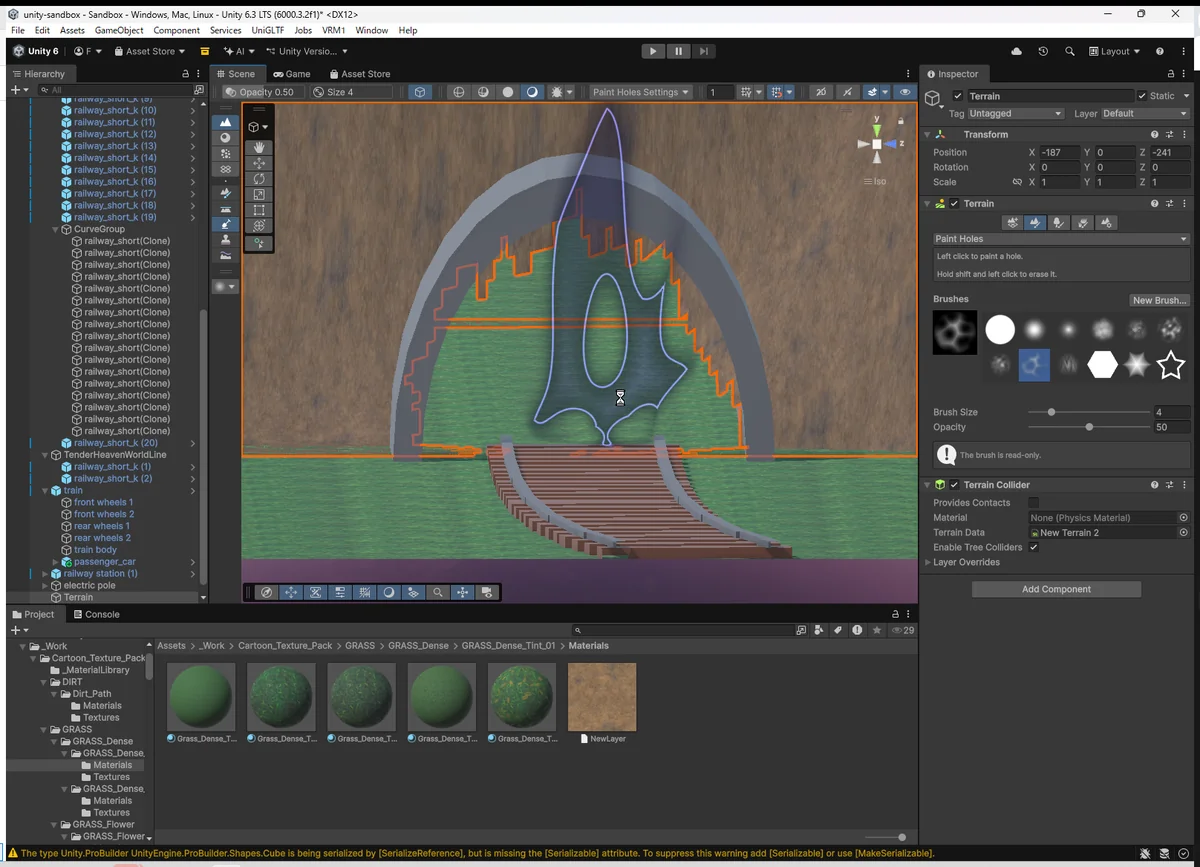This screenshot has height=867, width=1200.
Task: Open Terrain Settings gear-mountain icon
Action: [x=1106, y=223]
